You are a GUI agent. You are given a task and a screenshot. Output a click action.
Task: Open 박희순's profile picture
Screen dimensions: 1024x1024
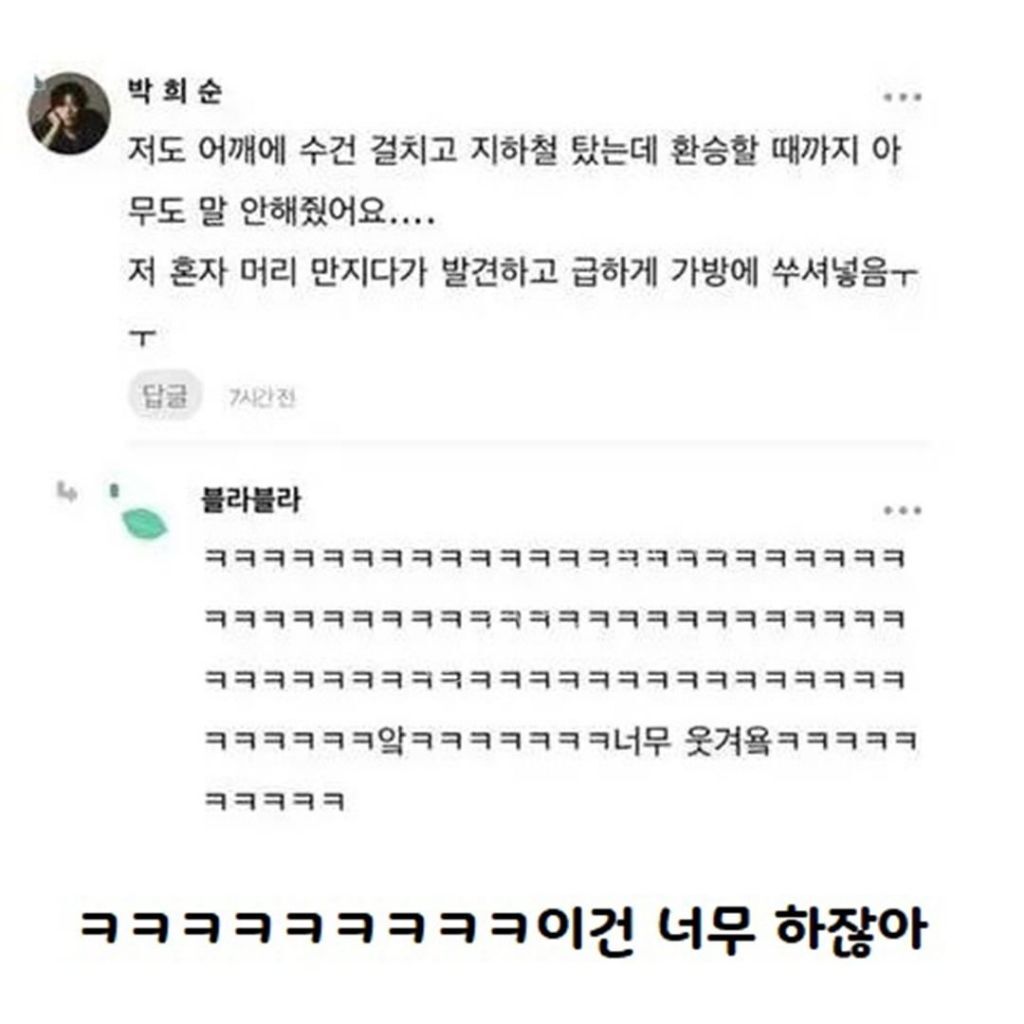69,114
